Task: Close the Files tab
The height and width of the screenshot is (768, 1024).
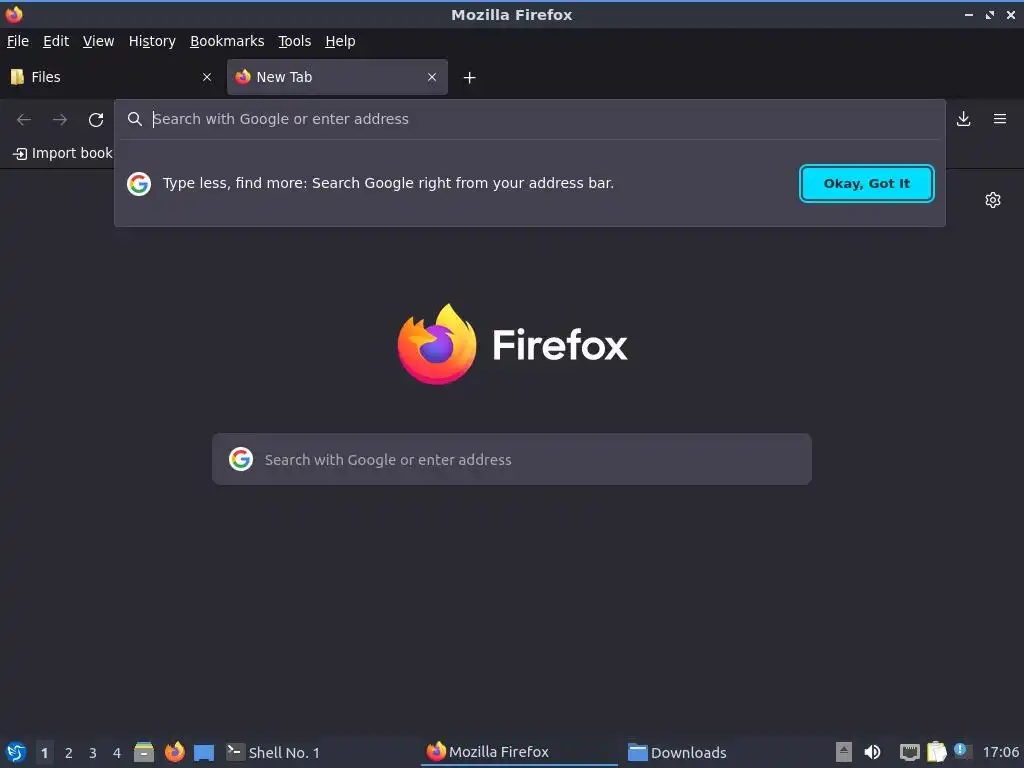Action: tap(207, 77)
